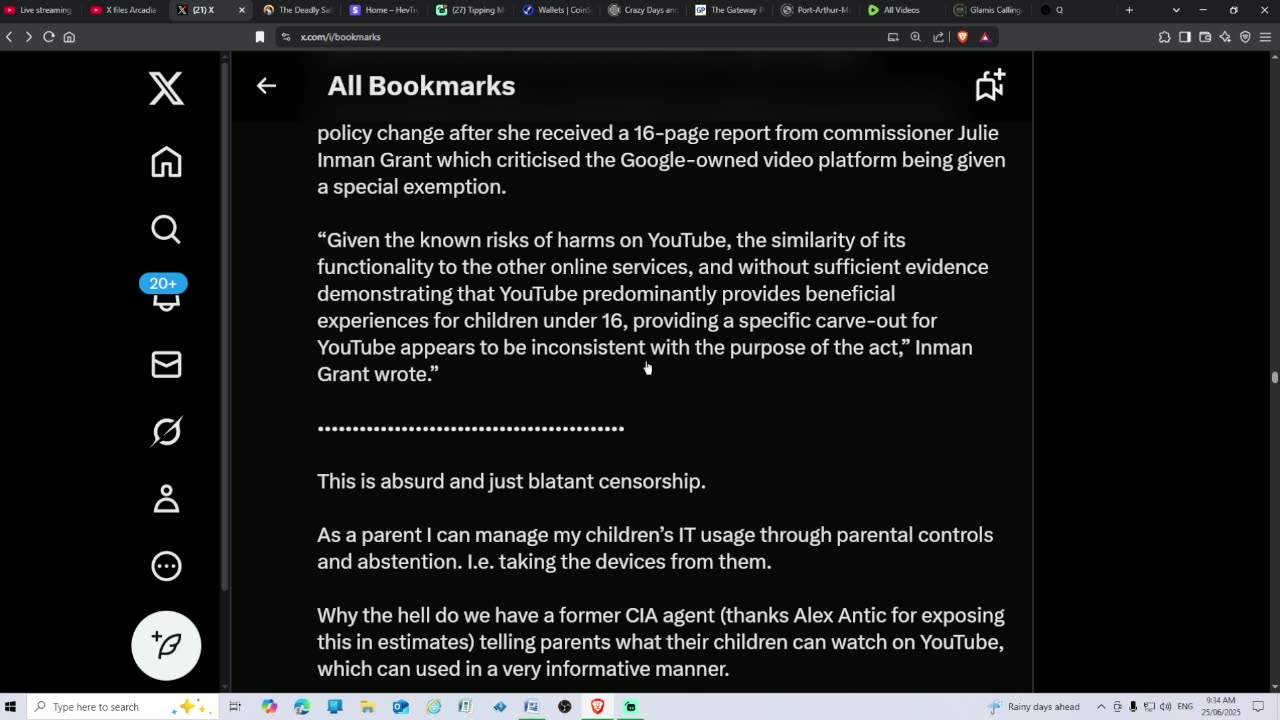Switch to the X files Arcadia tab

click(x=125, y=10)
